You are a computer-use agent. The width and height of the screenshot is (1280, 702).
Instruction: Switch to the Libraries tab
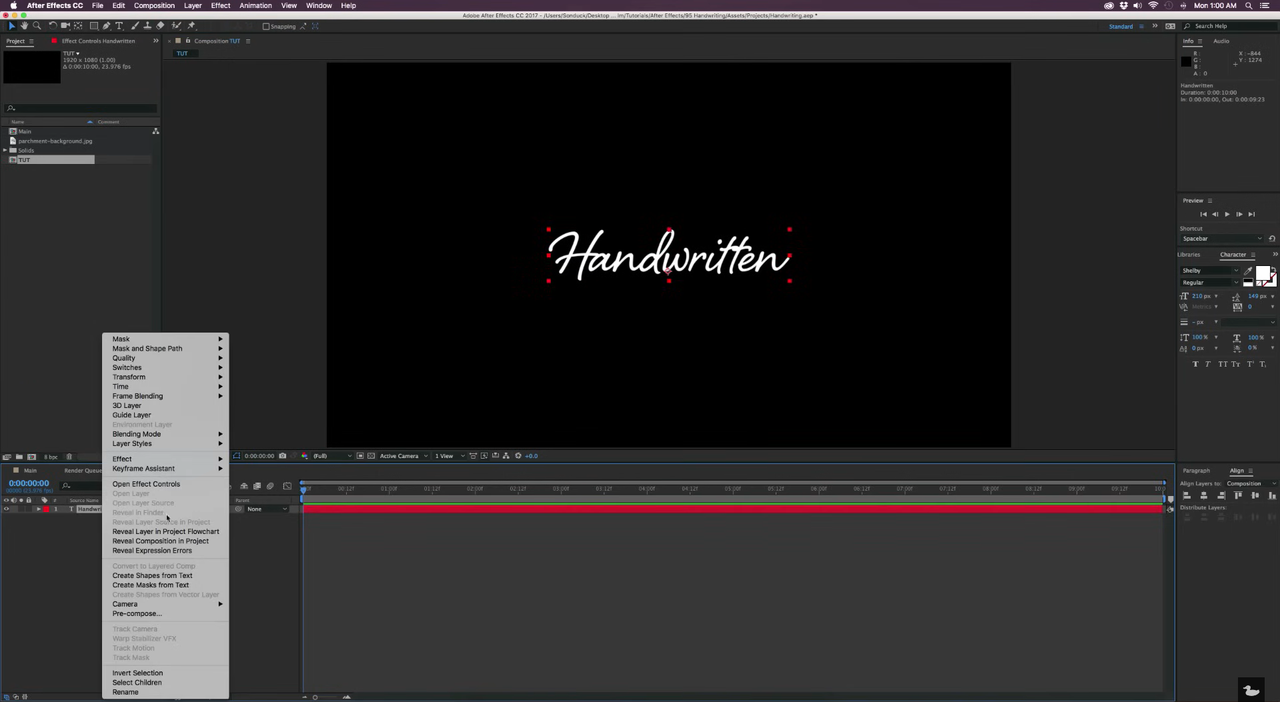pos(1189,255)
